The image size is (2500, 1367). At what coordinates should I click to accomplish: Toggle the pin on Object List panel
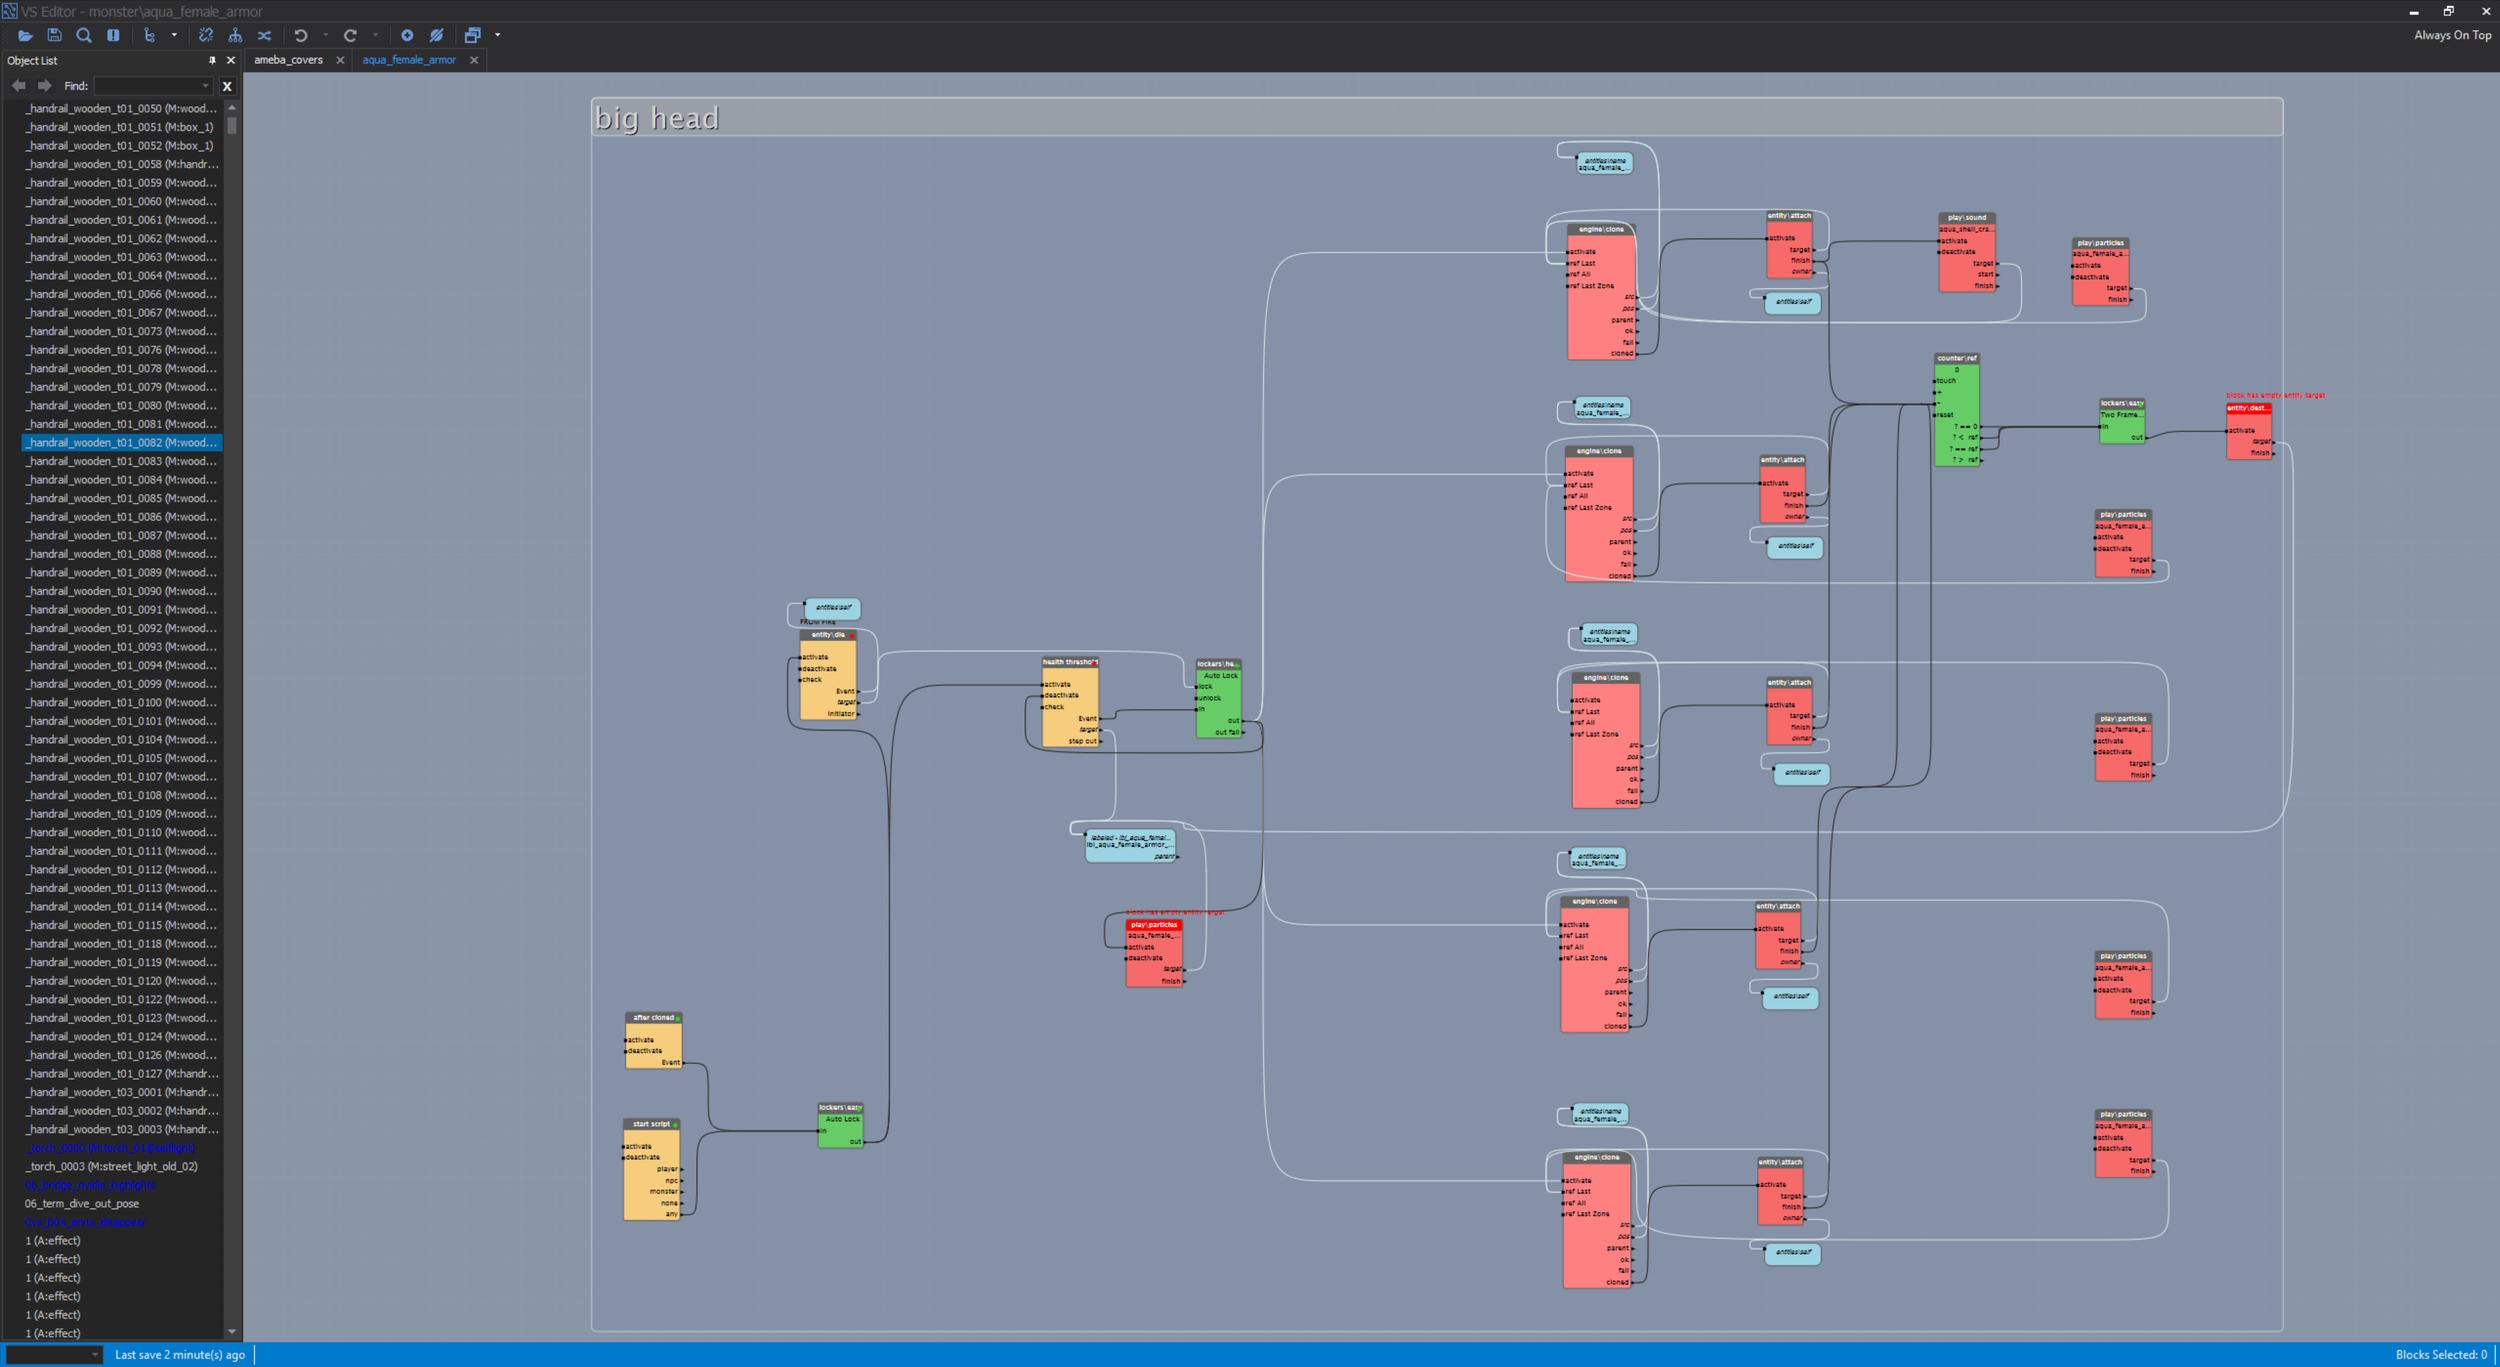coord(212,60)
